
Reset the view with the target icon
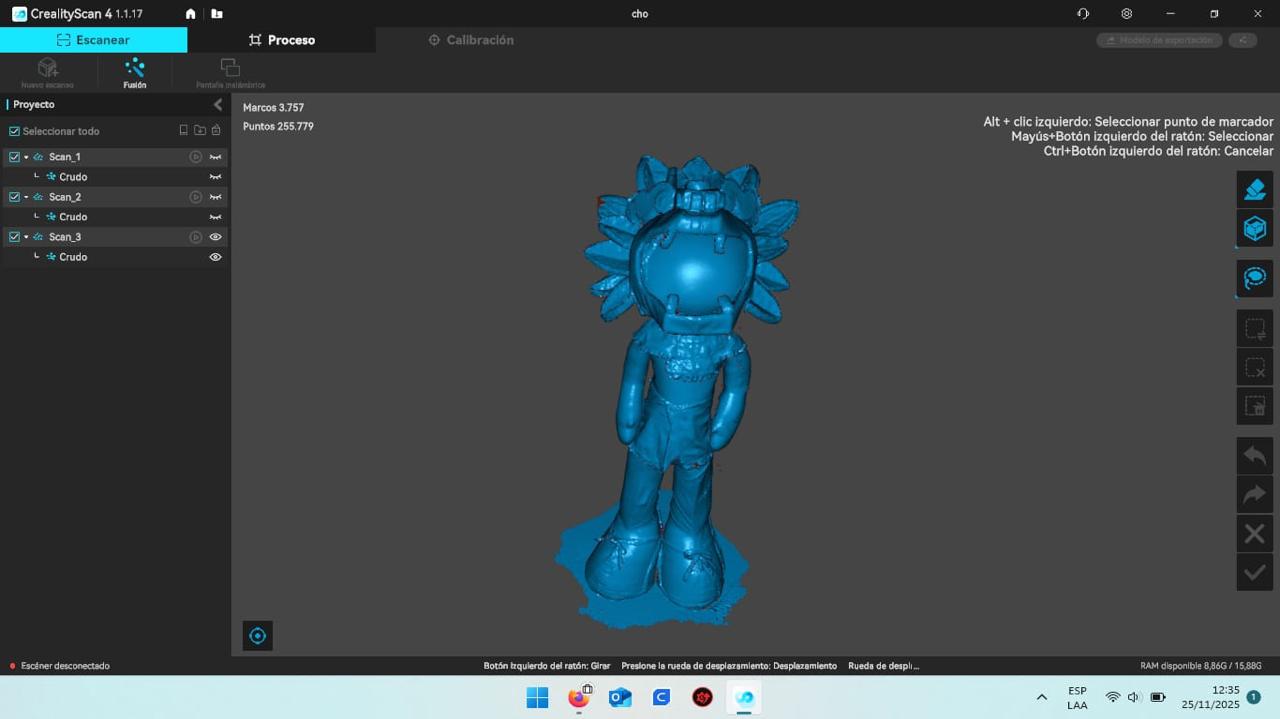(258, 636)
